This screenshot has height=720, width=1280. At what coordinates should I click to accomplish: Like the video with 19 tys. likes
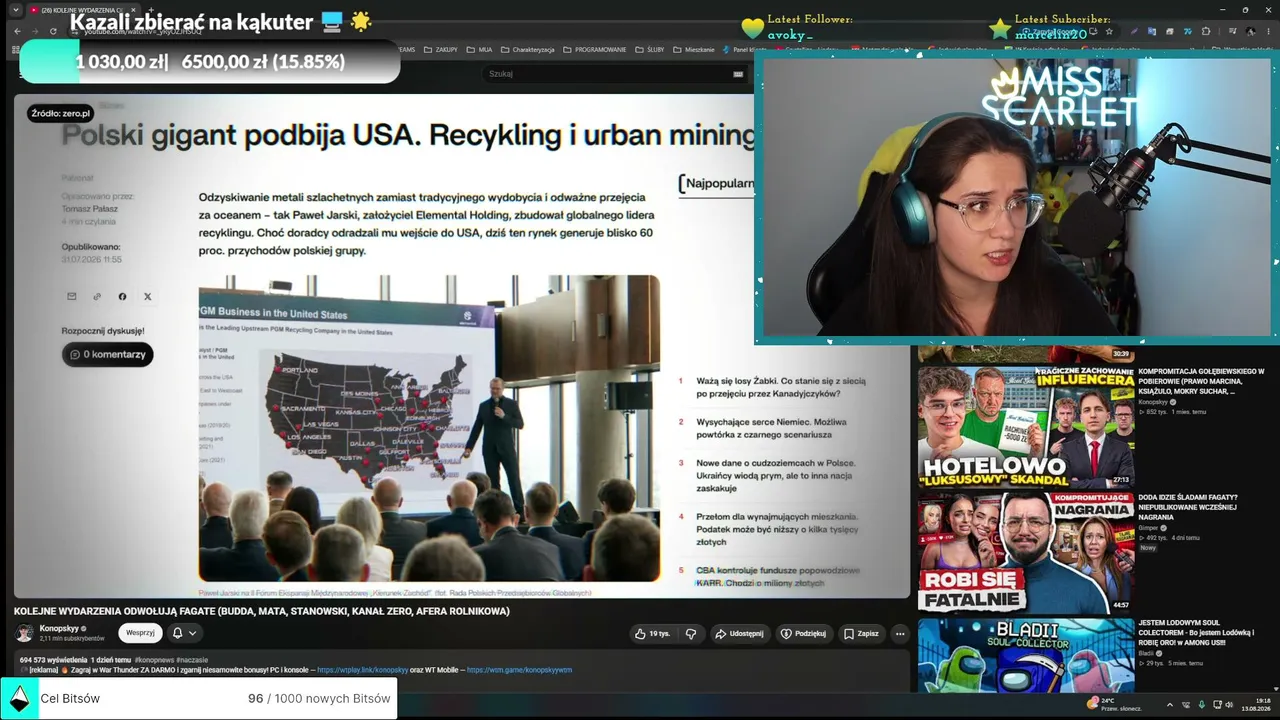click(652, 633)
